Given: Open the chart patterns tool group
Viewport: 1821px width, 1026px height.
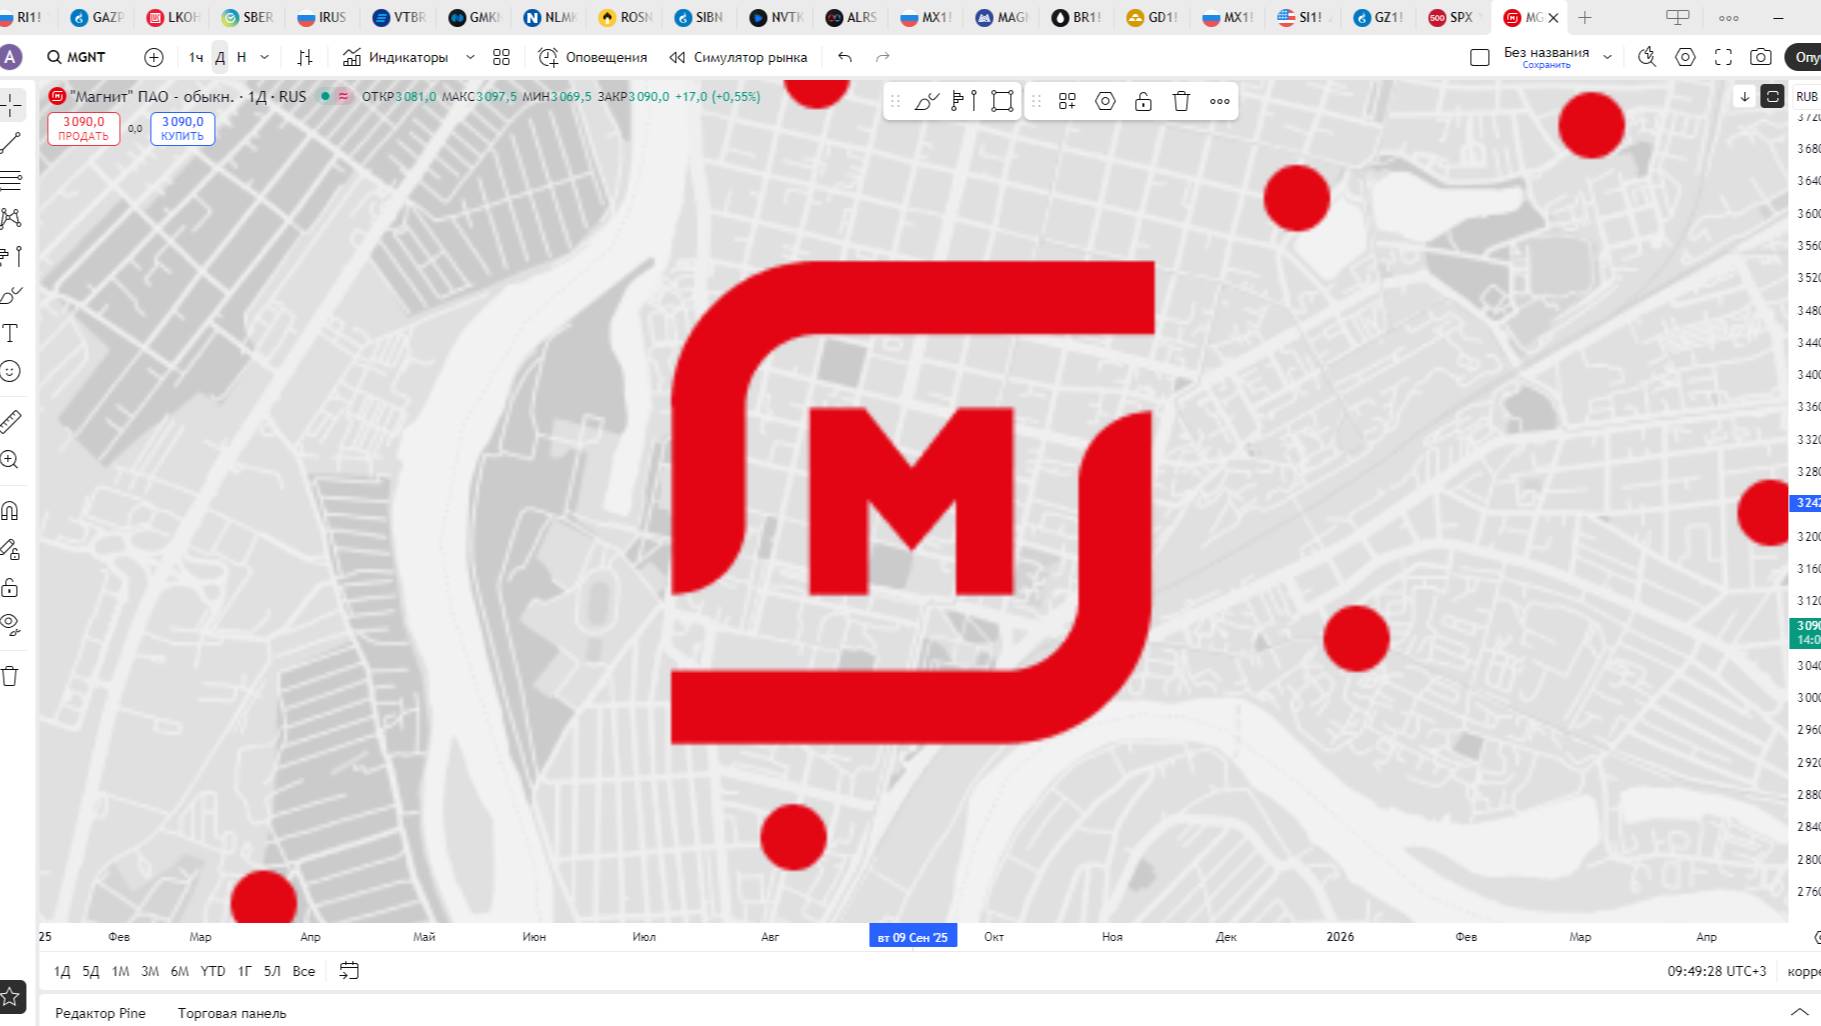Looking at the screenshot, I should tap(11, 218).
